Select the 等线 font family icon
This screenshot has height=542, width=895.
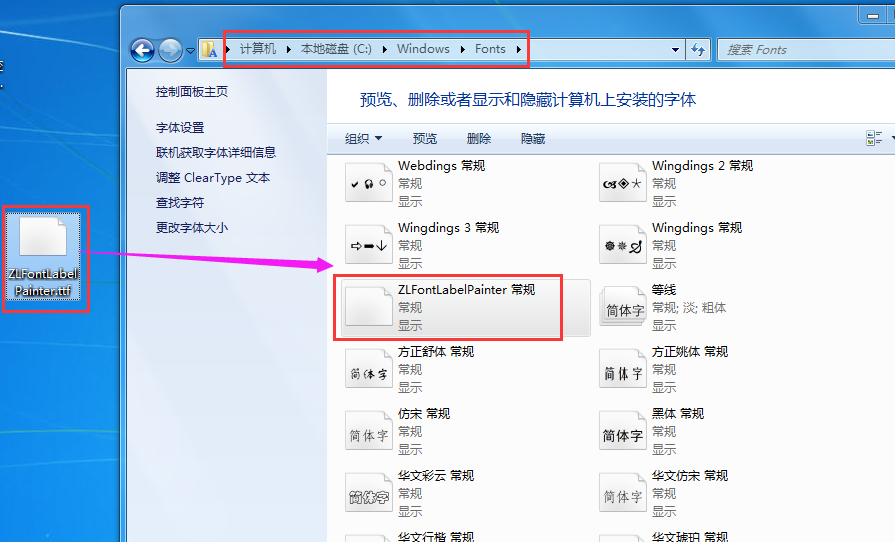click(621, 308)
